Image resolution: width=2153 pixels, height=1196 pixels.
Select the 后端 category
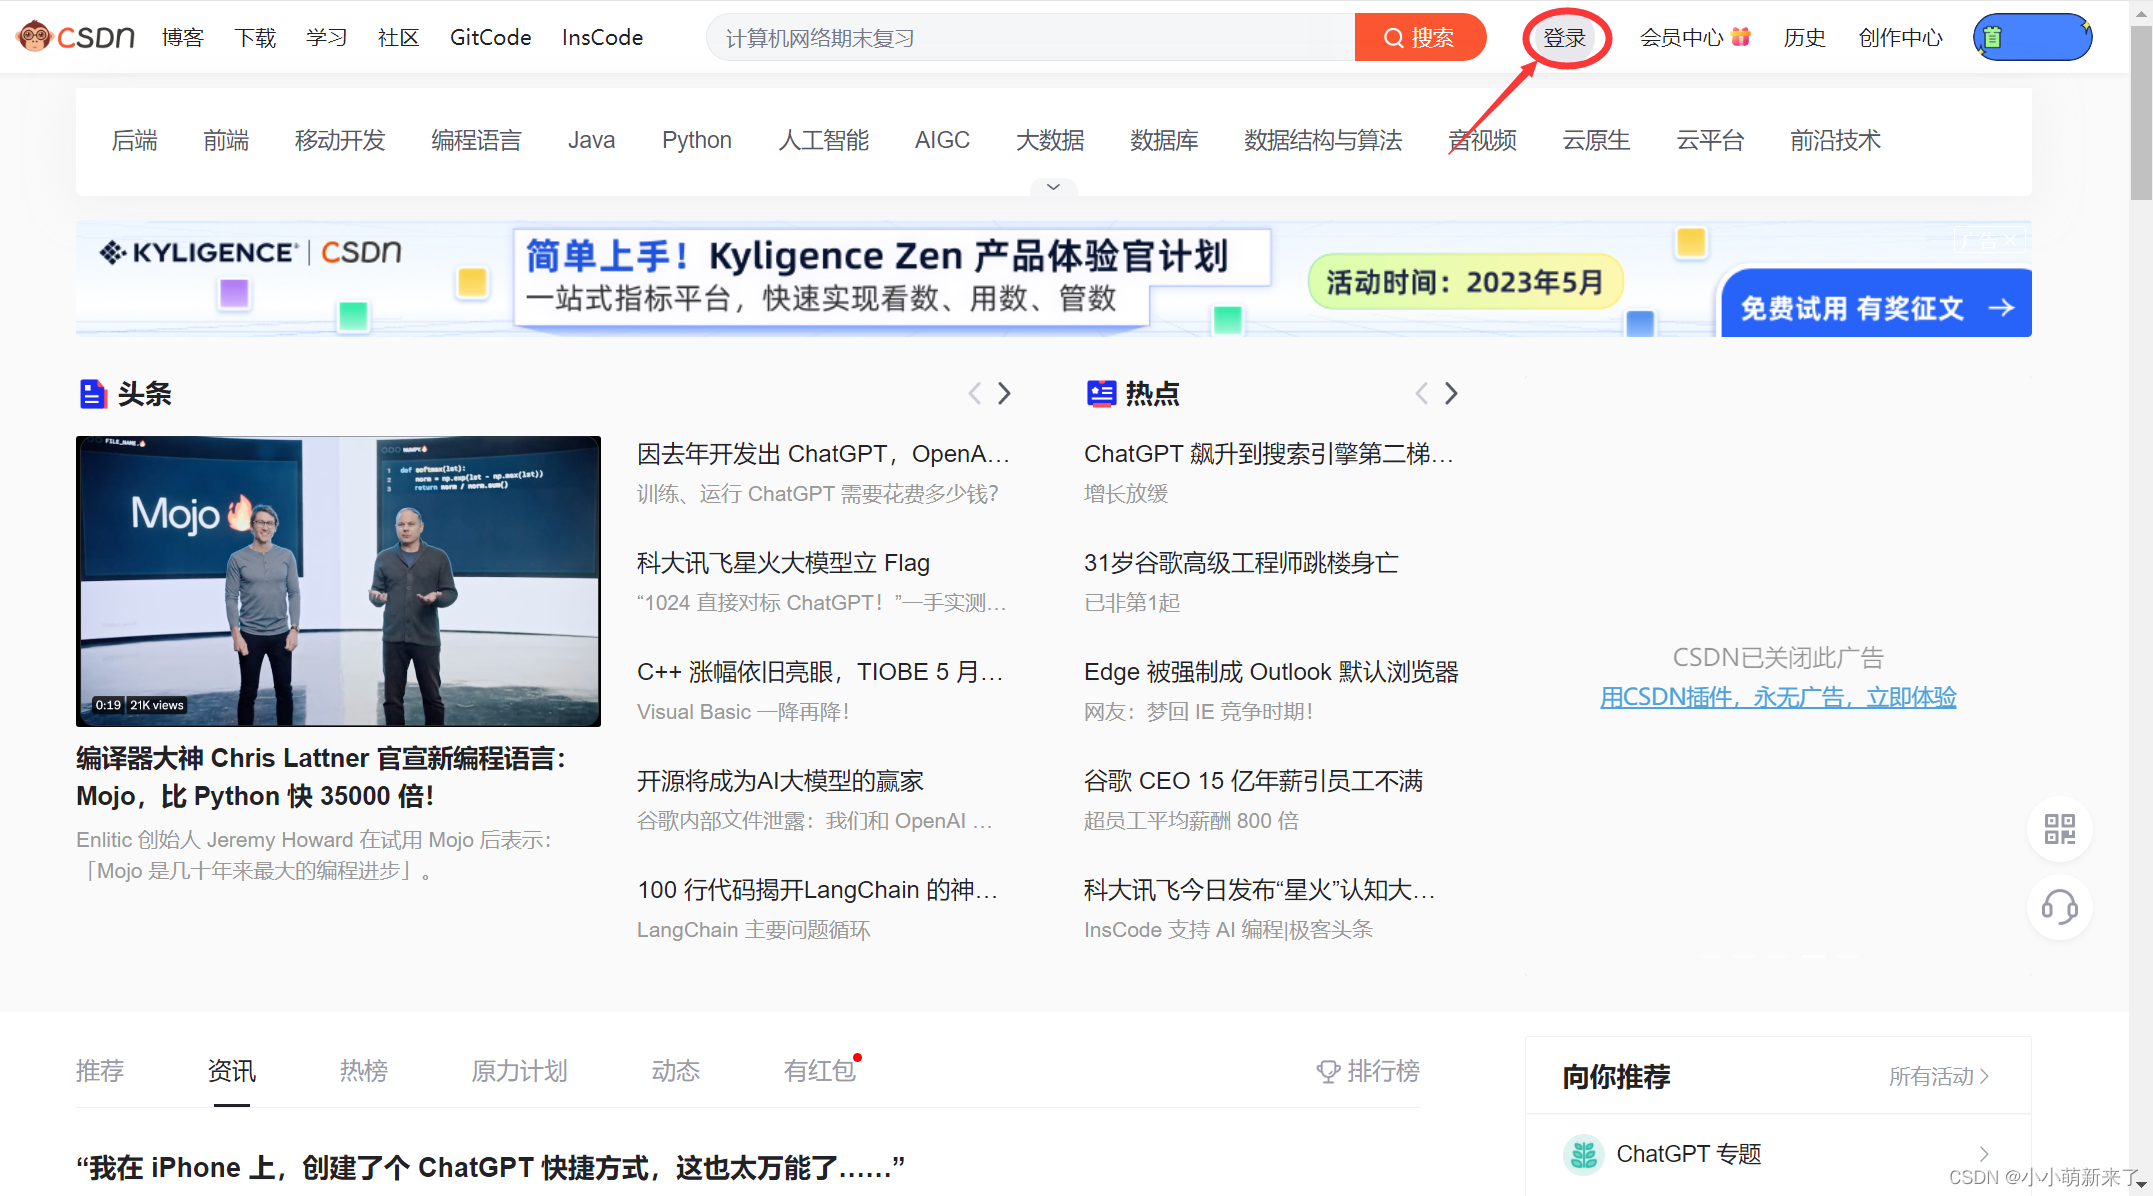click(x=135, y=140)
